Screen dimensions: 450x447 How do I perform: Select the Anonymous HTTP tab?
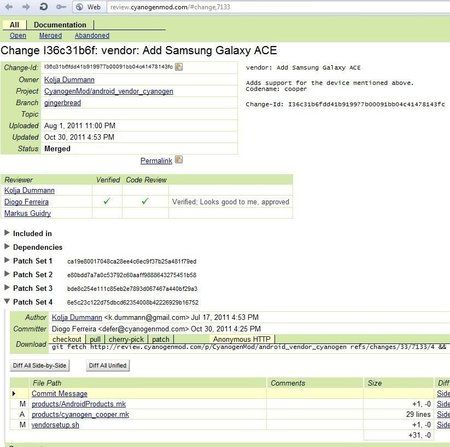[x=242, y=339]
